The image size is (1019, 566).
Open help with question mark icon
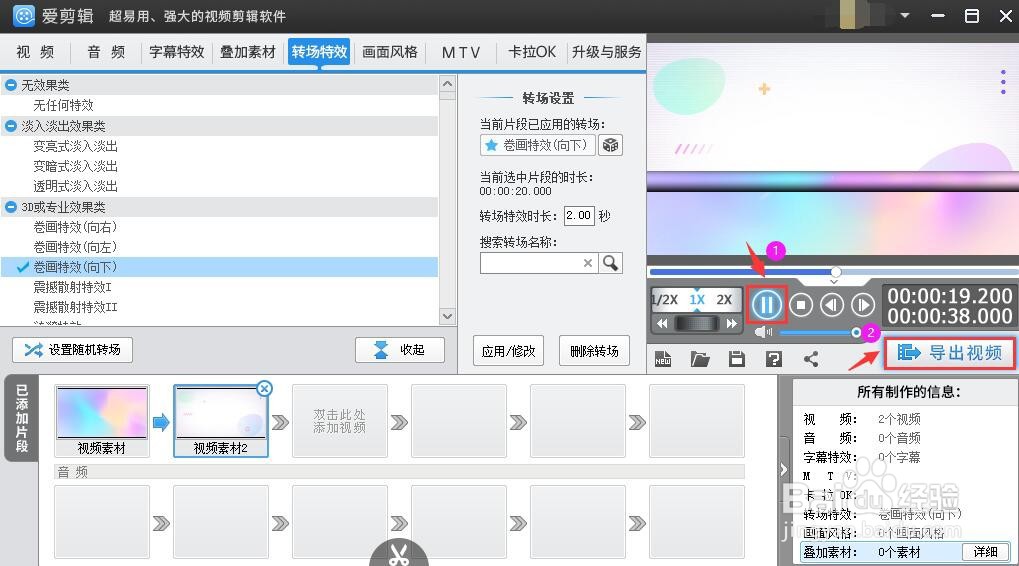click(773, 359)
